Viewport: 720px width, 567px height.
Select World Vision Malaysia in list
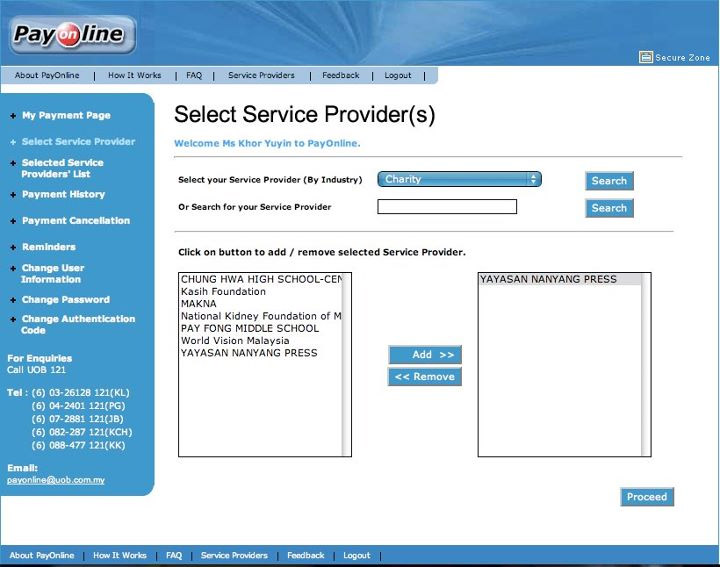(x=261, y=341)
